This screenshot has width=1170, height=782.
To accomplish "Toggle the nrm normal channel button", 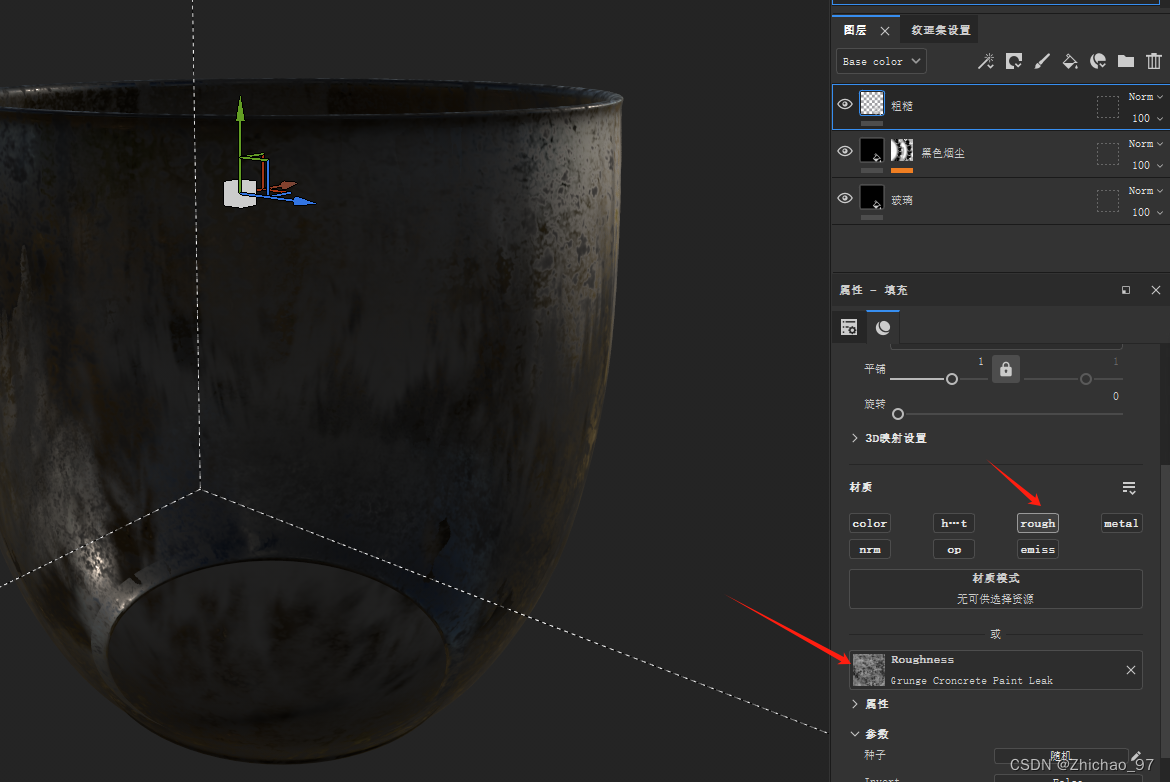I will pyautogui.click(x=870, y=549).
